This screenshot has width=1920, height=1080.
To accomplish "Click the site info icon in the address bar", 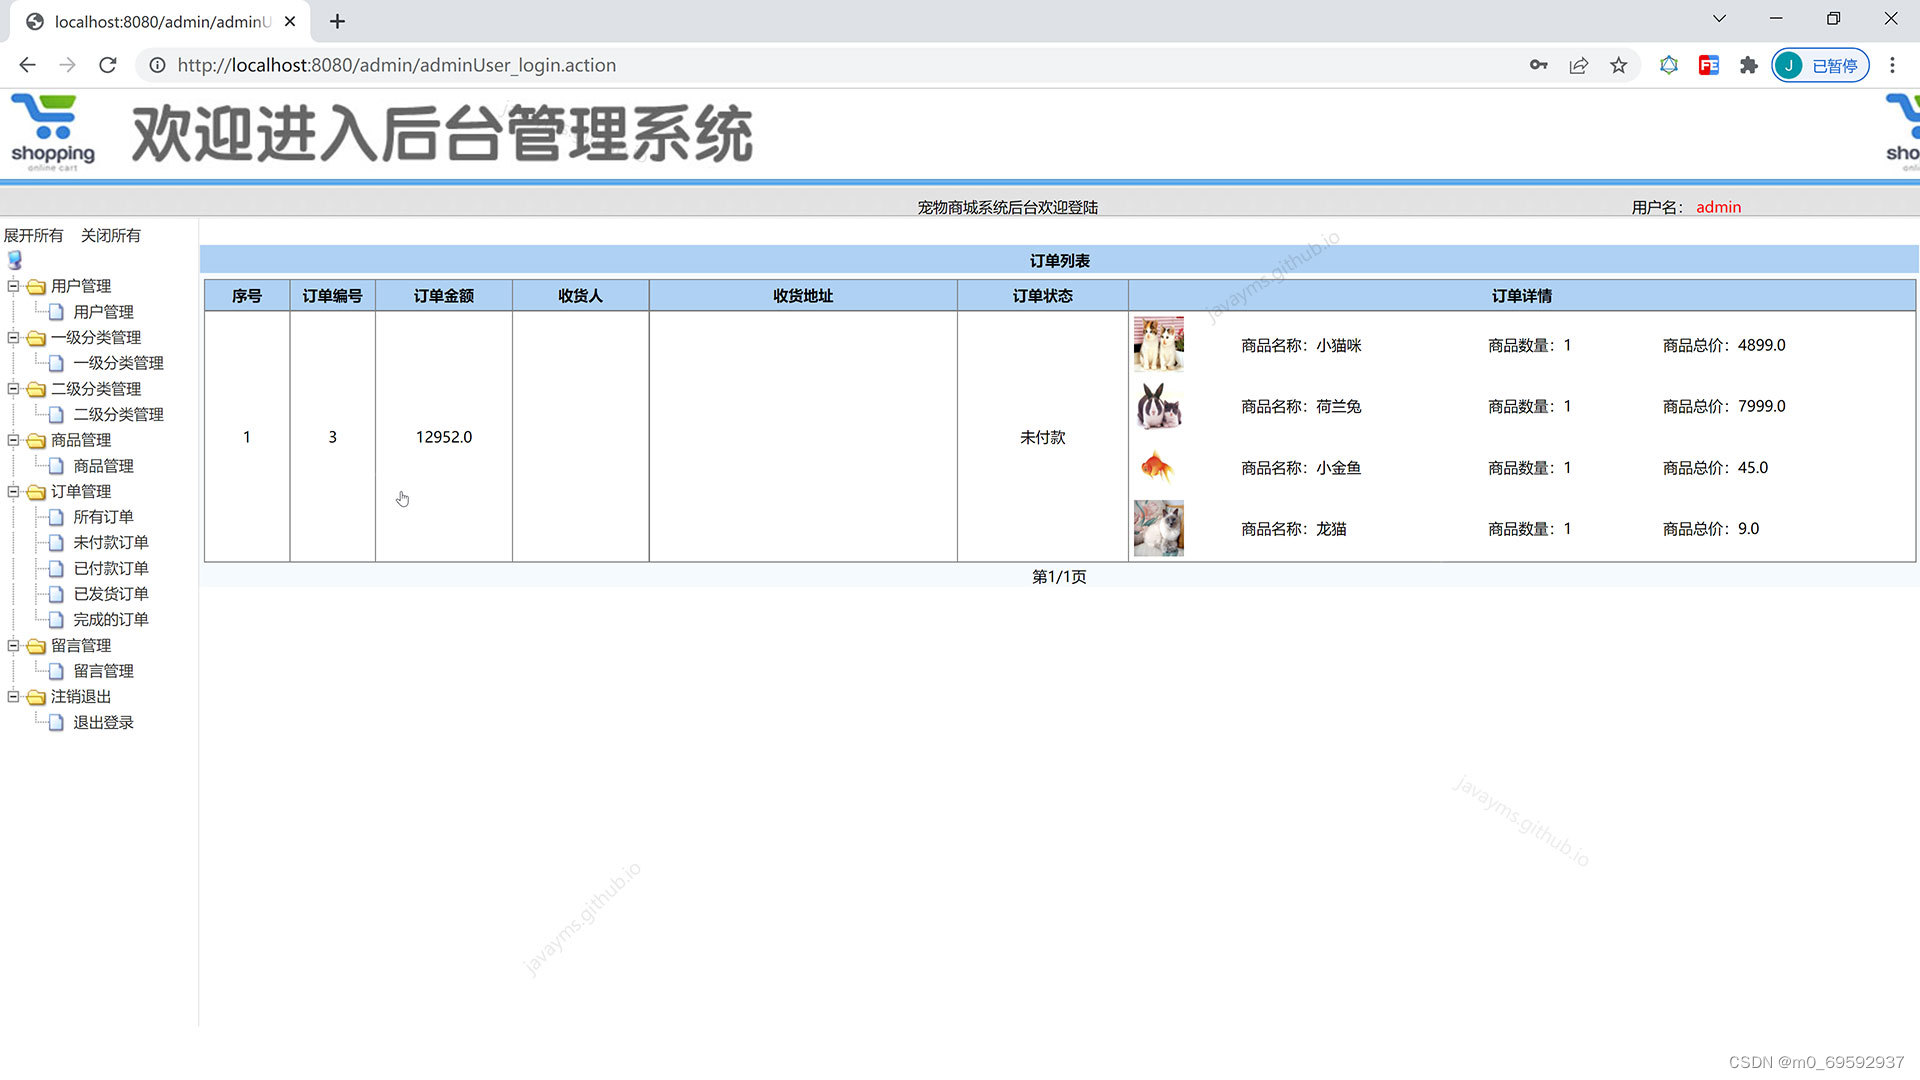I will 157,65.
